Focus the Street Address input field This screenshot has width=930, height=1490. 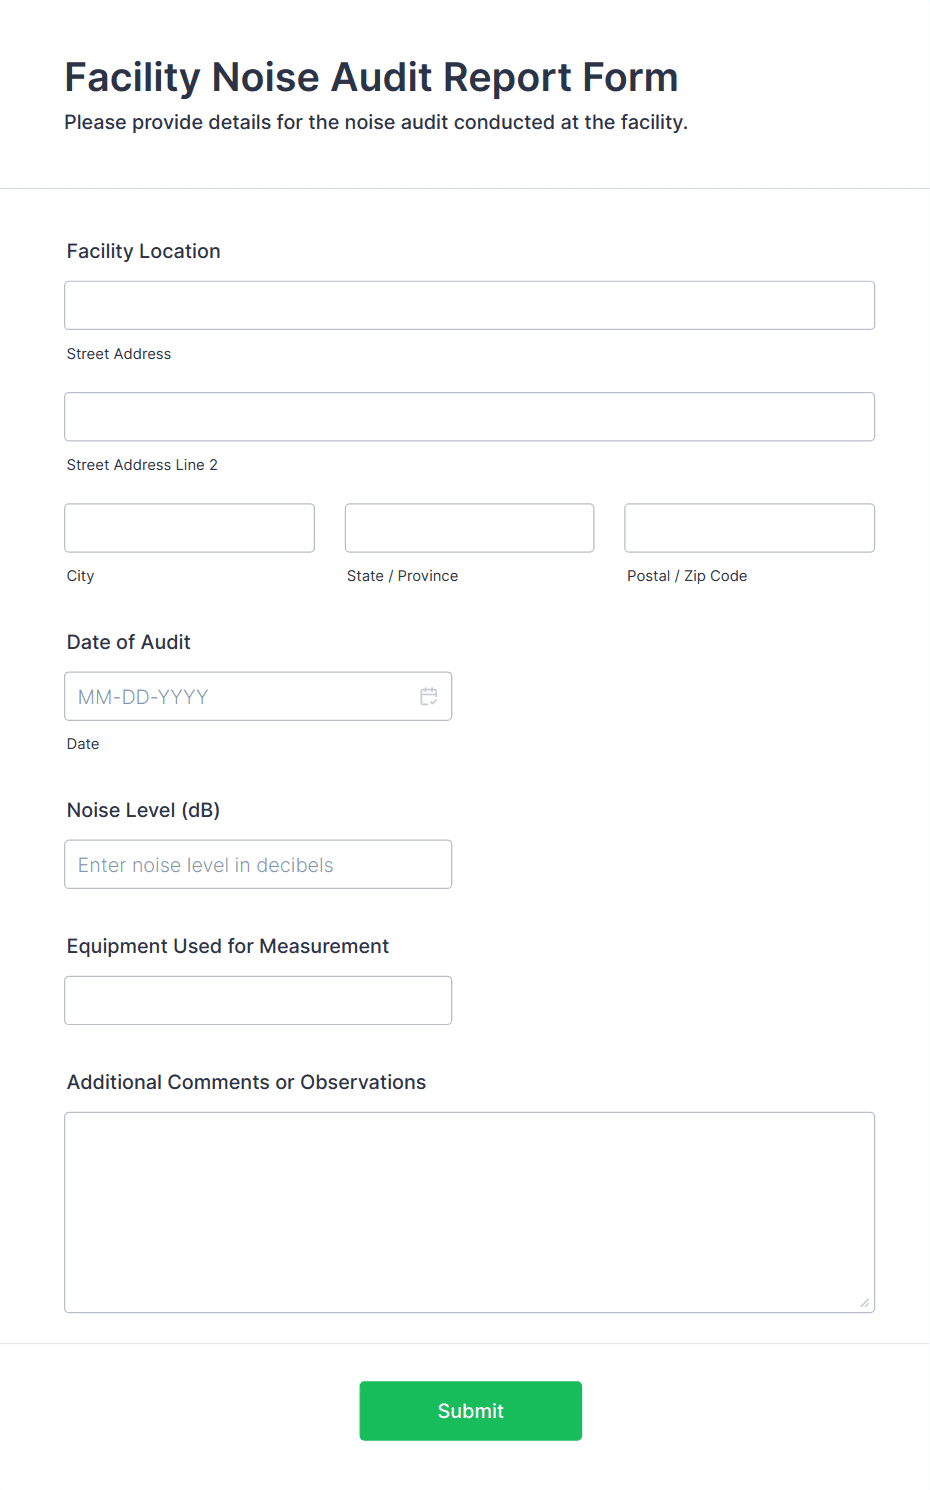(x=469, y=305)
